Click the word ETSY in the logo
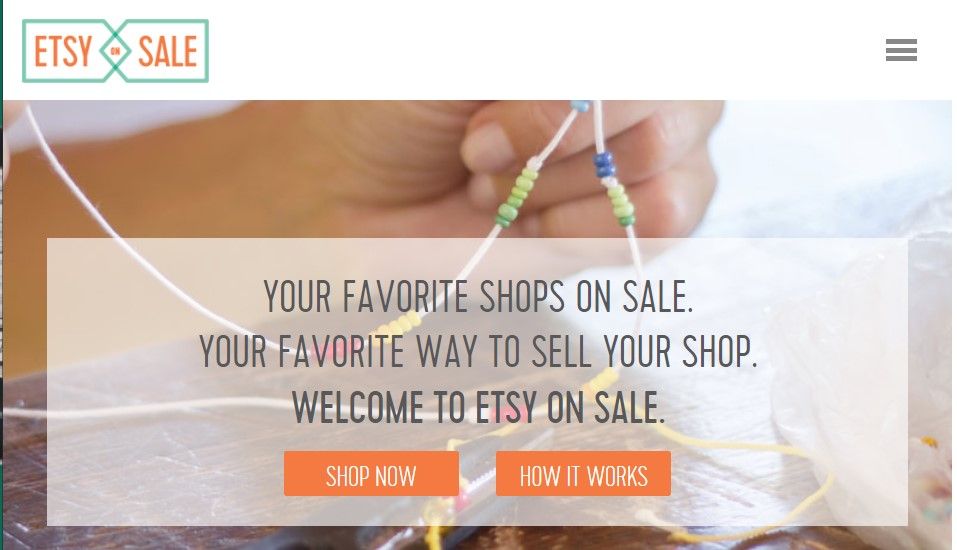957x550 pixels. (63, 51)
